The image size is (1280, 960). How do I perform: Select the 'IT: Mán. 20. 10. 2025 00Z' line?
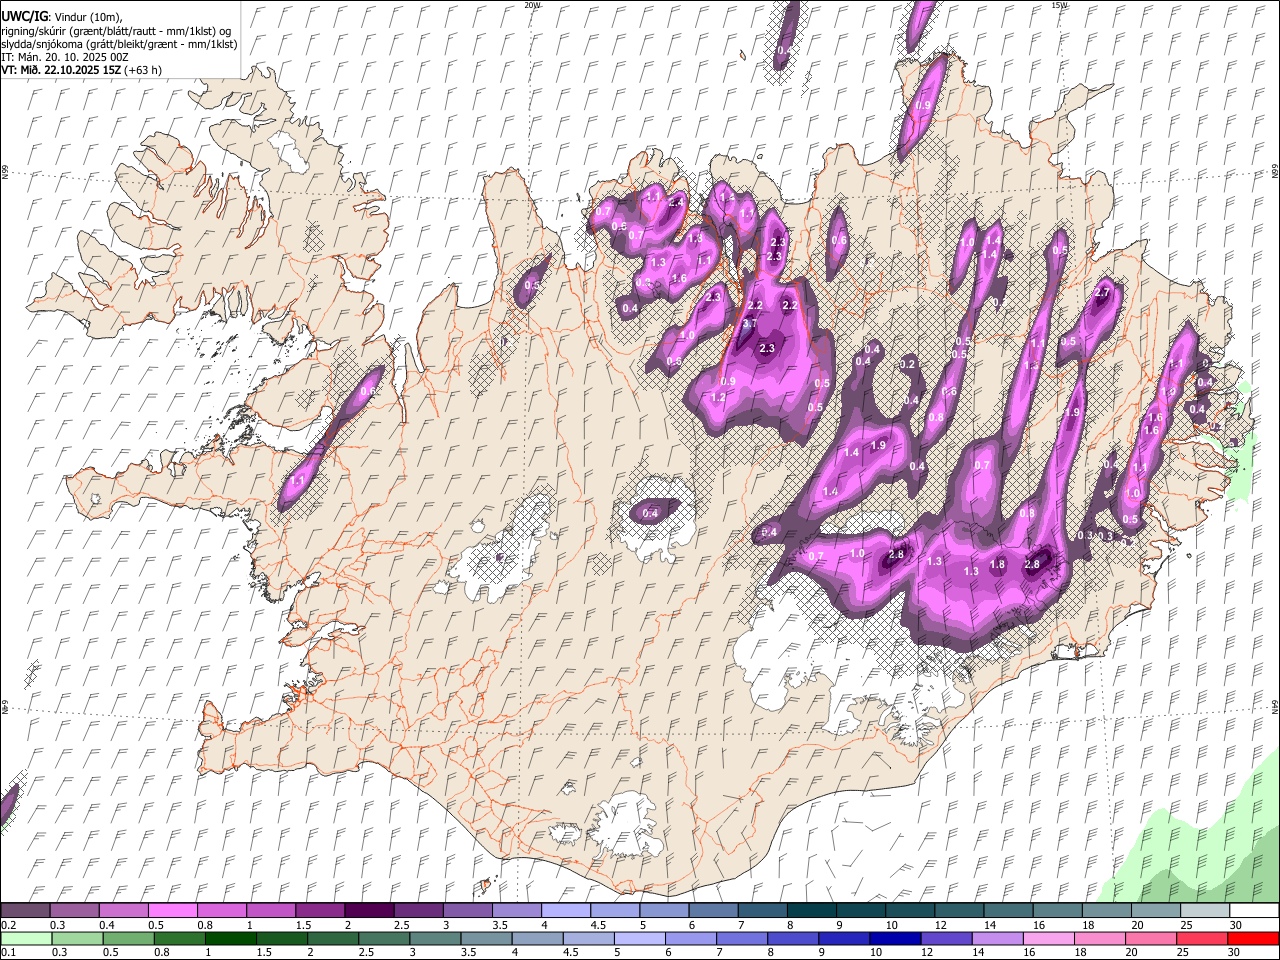(x=65, y=57)
